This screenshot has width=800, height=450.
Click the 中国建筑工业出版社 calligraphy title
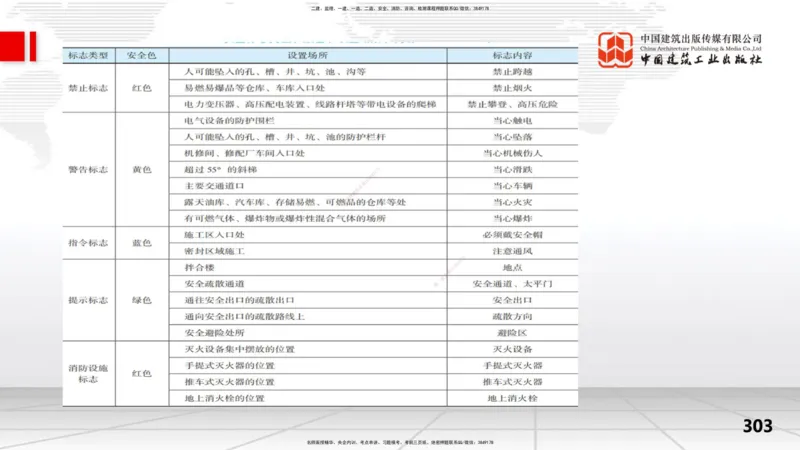click(x=701, y=59)
